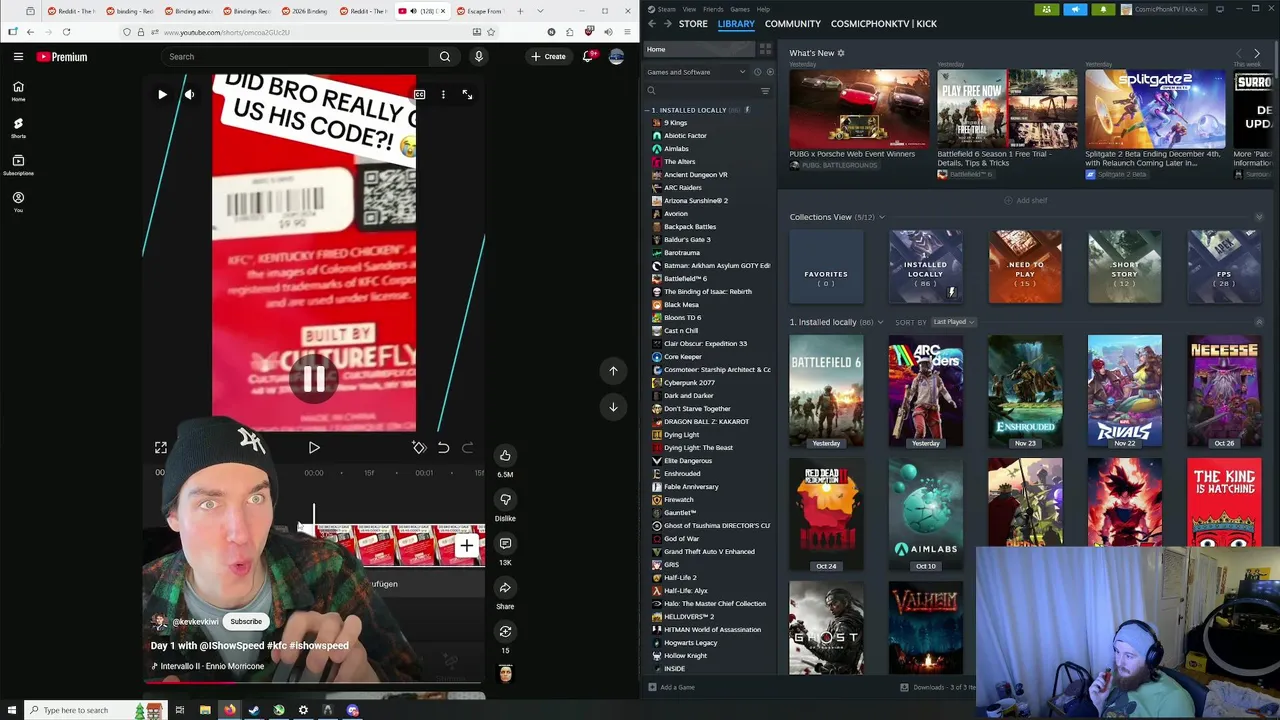The image size is (1280, 720).
Task: Go to the previous Short with up arrow
Action: coord(614,371)
